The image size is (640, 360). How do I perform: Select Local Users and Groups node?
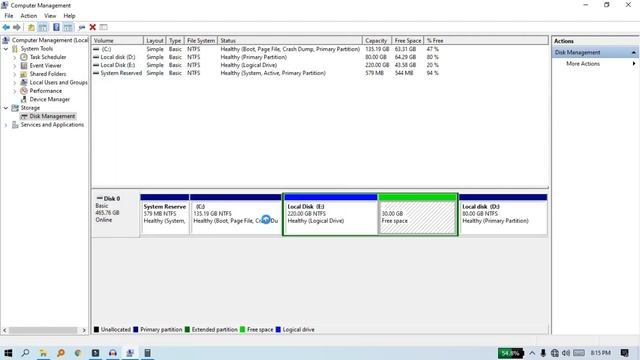tap(58, 82)
